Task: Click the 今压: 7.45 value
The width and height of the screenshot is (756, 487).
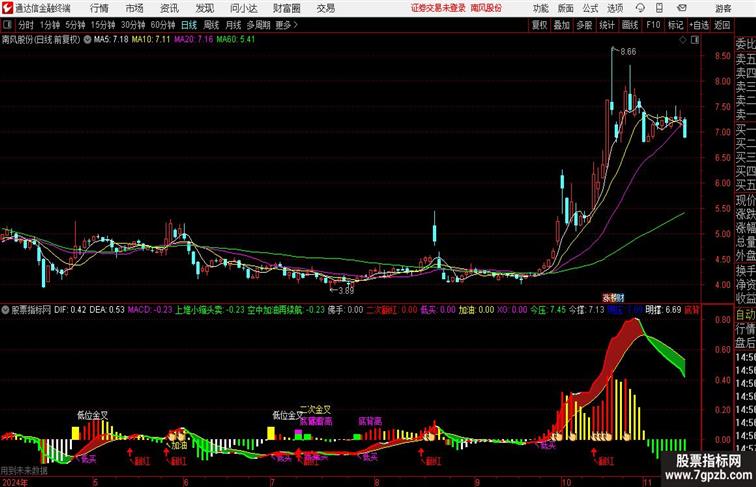Action: click(548, 310)
